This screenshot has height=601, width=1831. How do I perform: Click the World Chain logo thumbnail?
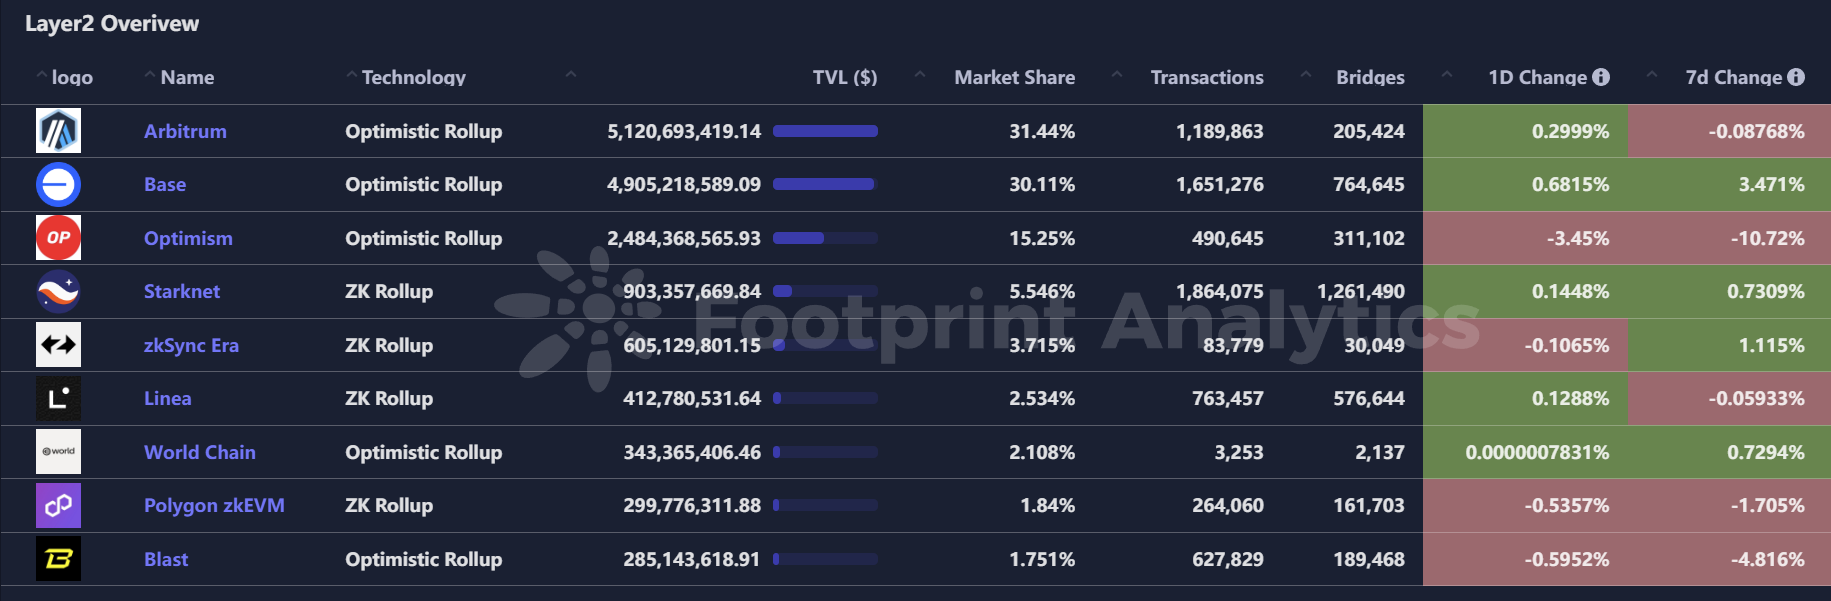pos(58,452)
